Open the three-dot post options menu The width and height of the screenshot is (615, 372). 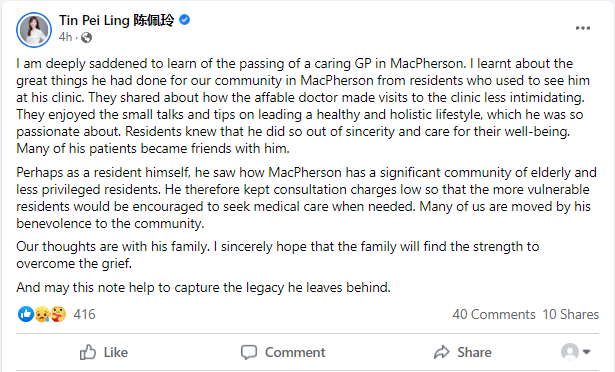coord(582,28)
